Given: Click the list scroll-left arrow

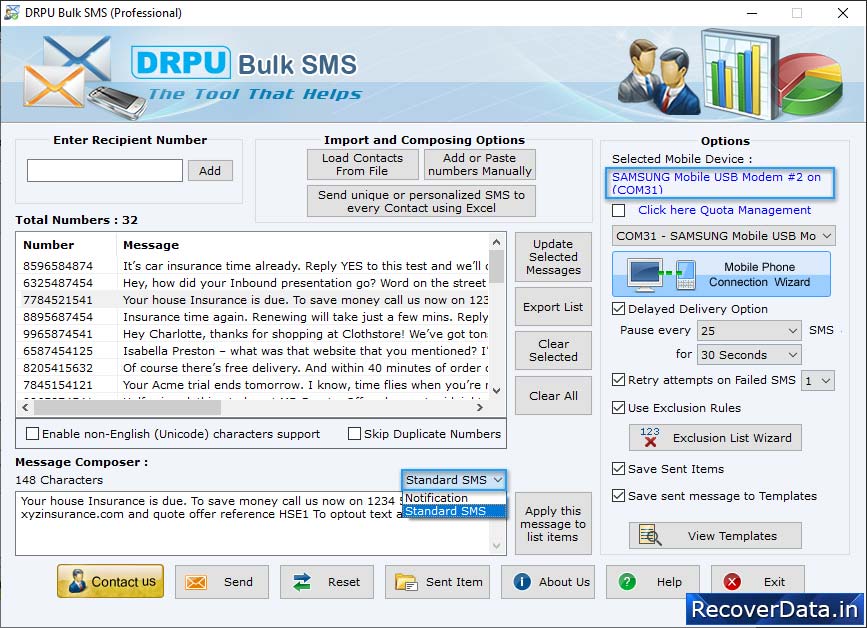Looking at the screenshot, I should (x=25, y=407).
